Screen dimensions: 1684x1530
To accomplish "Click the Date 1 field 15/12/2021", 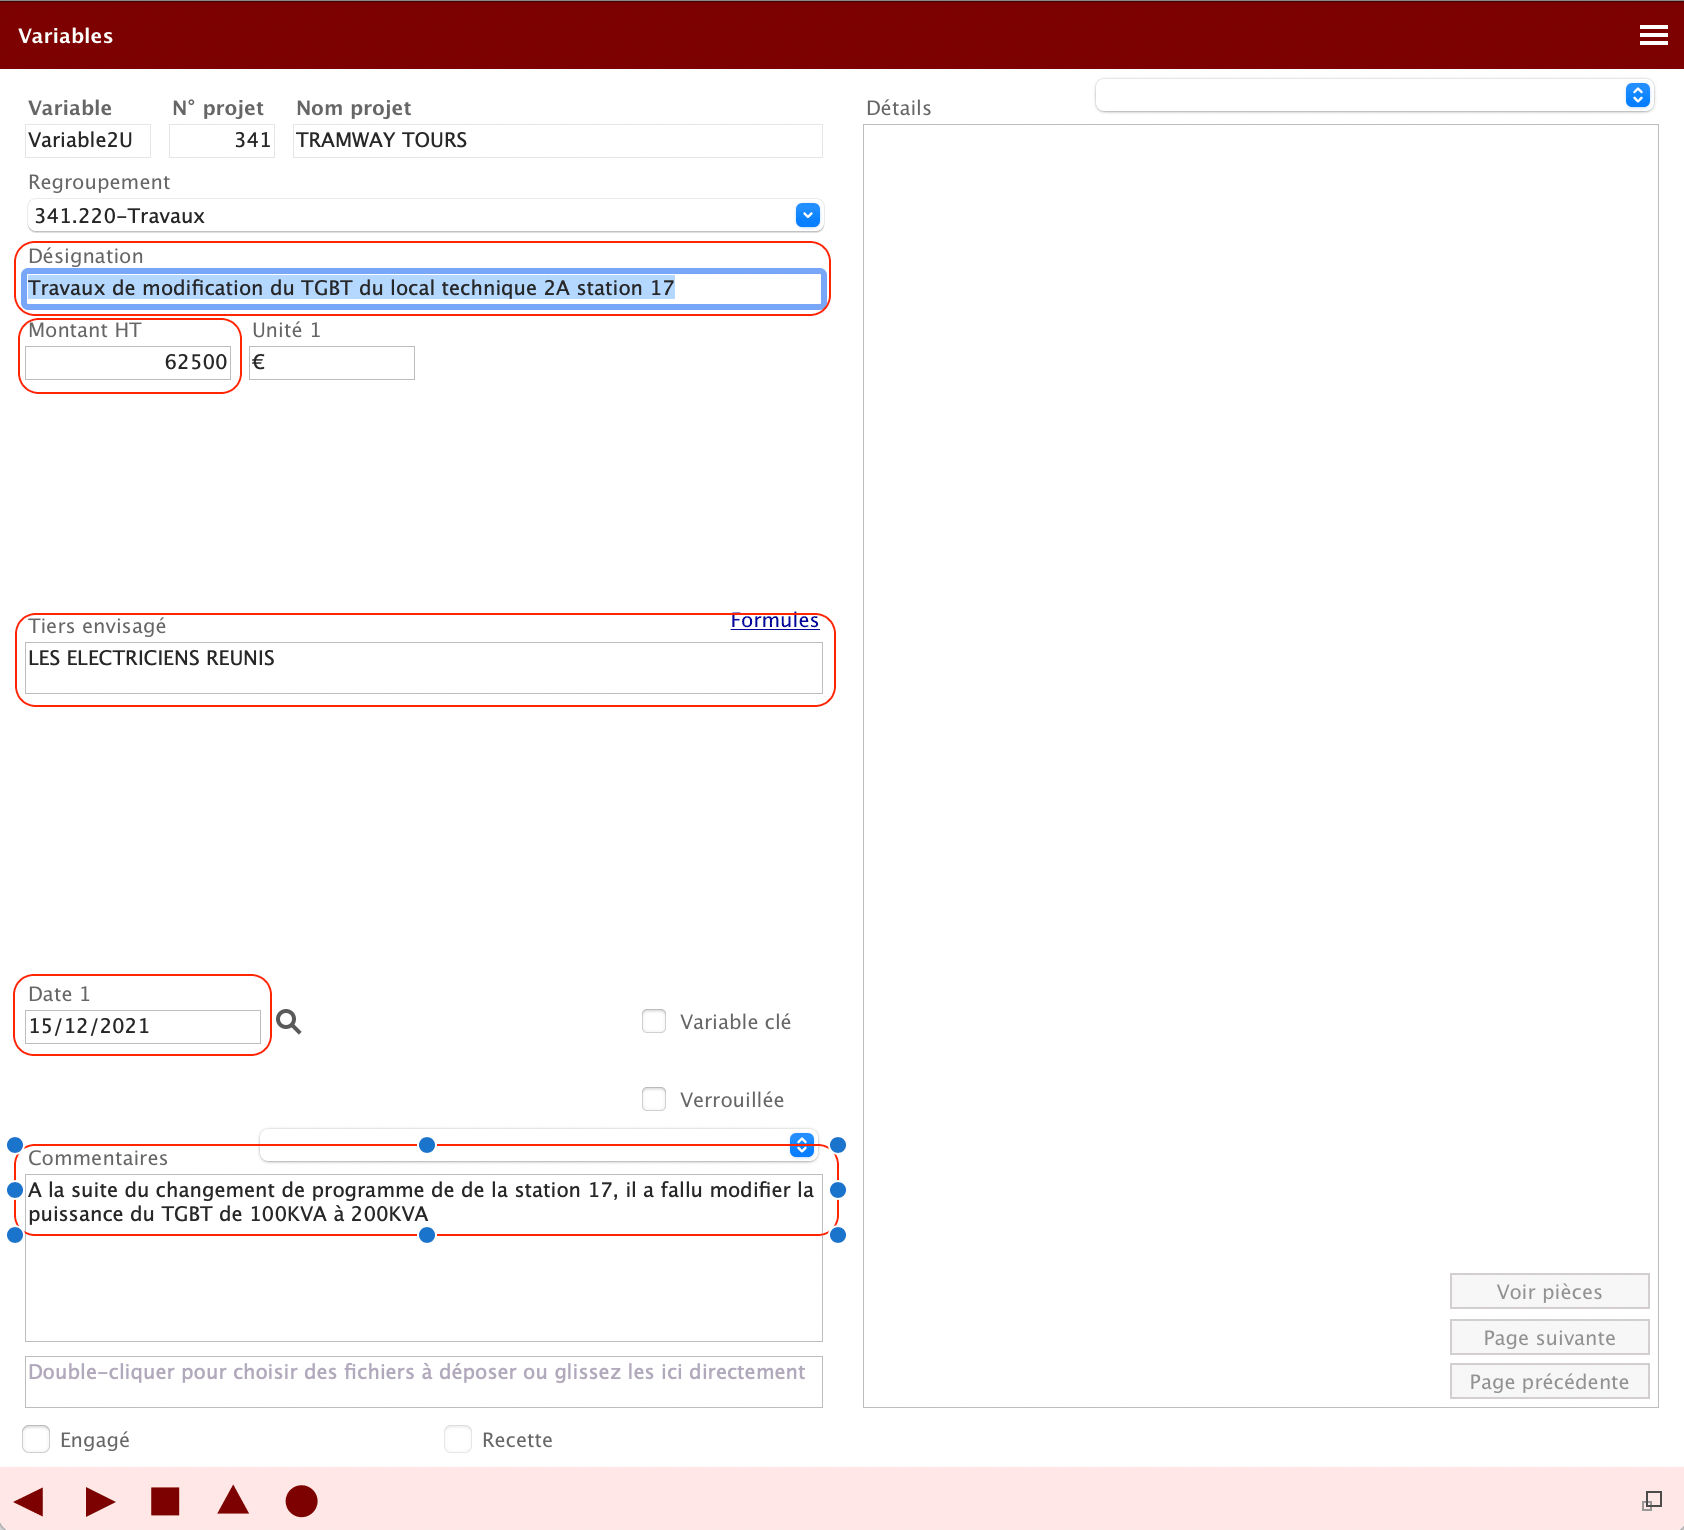I will click(143, 1026).
